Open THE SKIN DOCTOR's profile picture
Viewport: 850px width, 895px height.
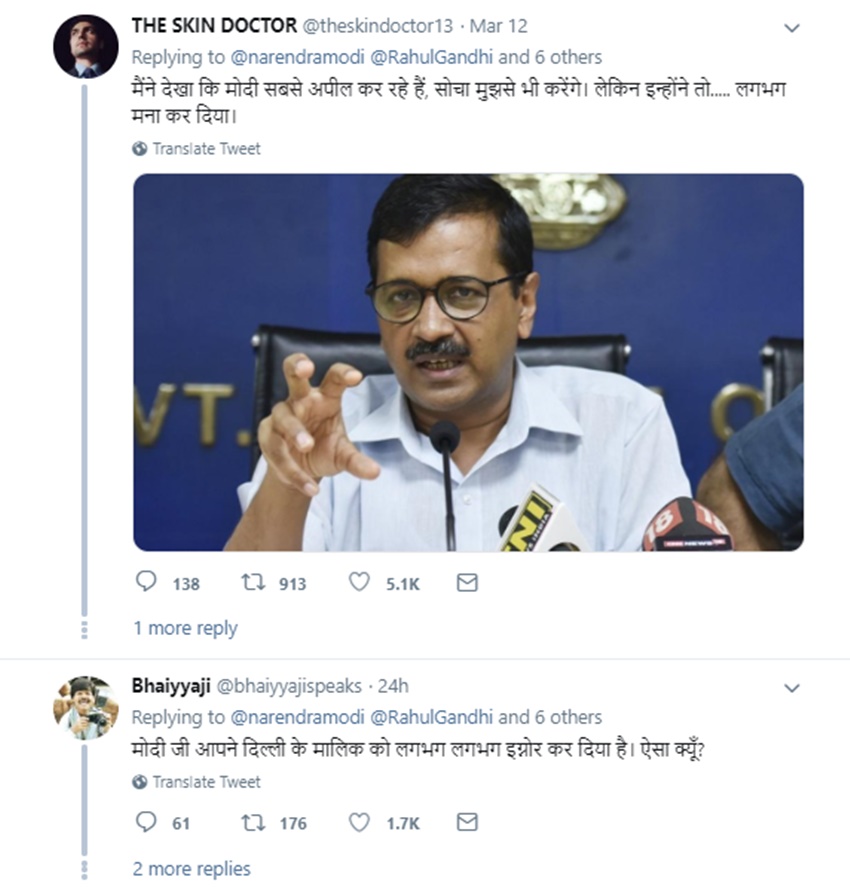click(x=86, y=46)
